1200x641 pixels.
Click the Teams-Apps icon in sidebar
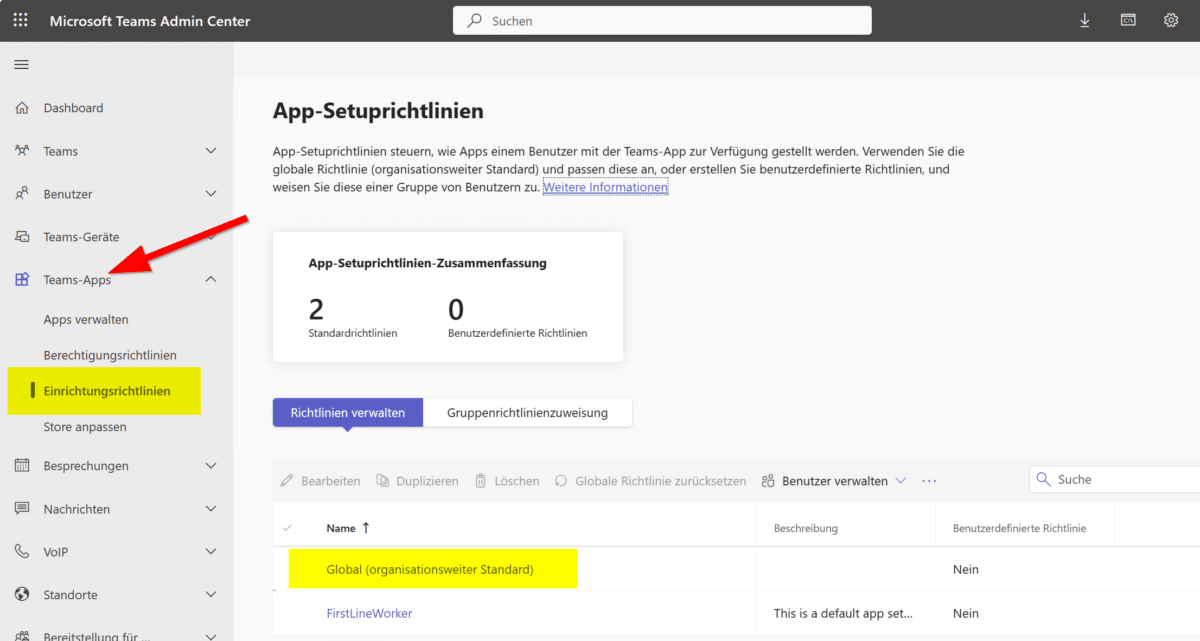coord(22,280)
